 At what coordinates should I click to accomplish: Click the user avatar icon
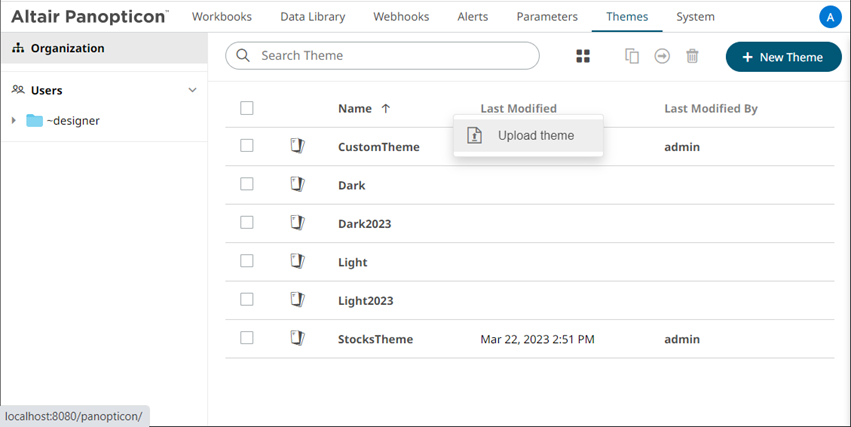click(829, 17)
